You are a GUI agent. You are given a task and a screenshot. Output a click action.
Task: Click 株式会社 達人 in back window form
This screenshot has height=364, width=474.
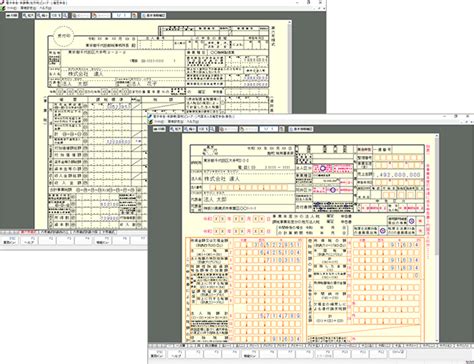(86, 73)
